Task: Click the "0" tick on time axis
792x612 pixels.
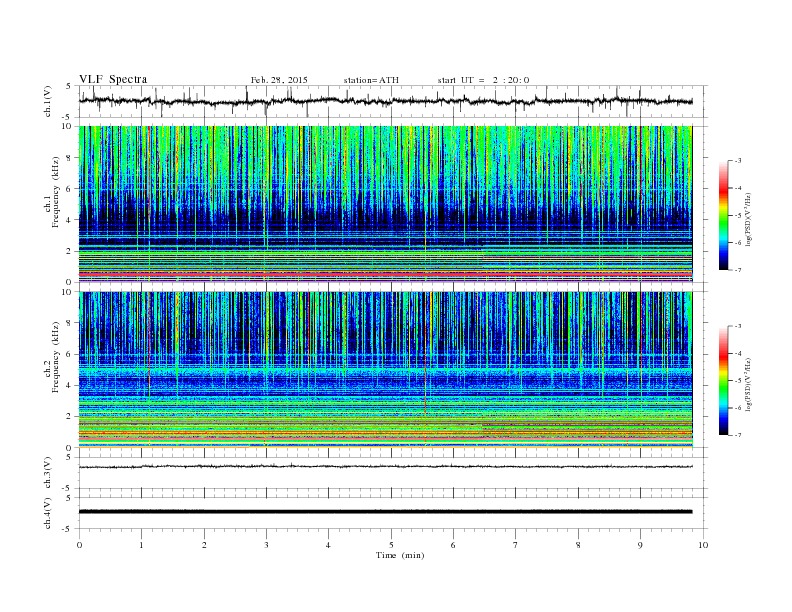Action: [79, 545]
